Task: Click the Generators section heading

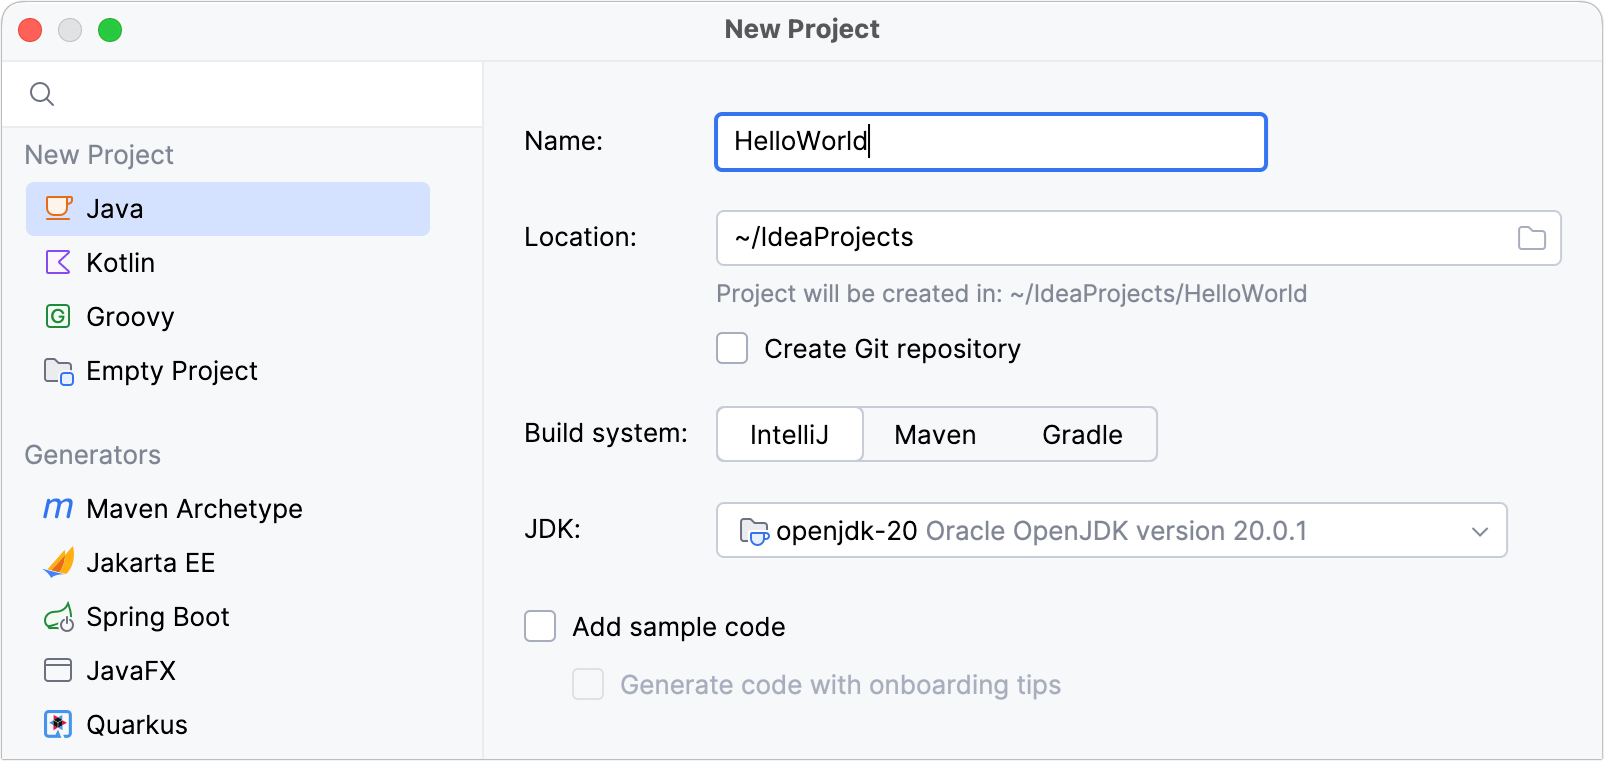Action: pos(92,455)
